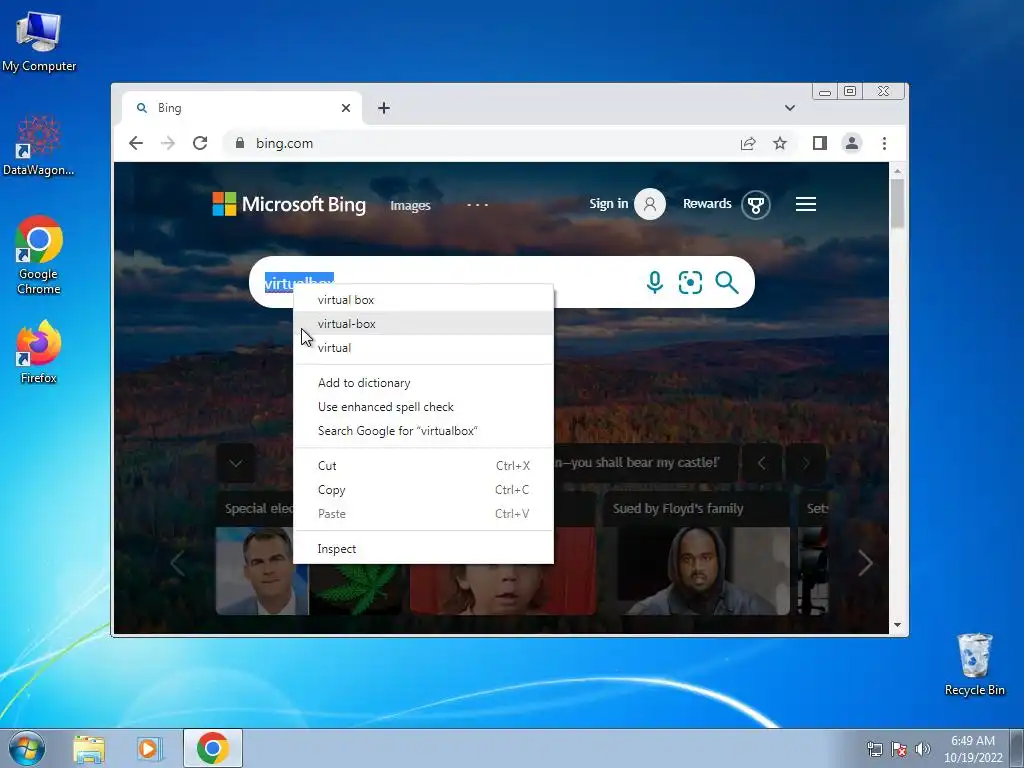Select Google Chrome desktop shortcut
The width and height of the screenshot is (1024, 768).
tap(39, 255)
